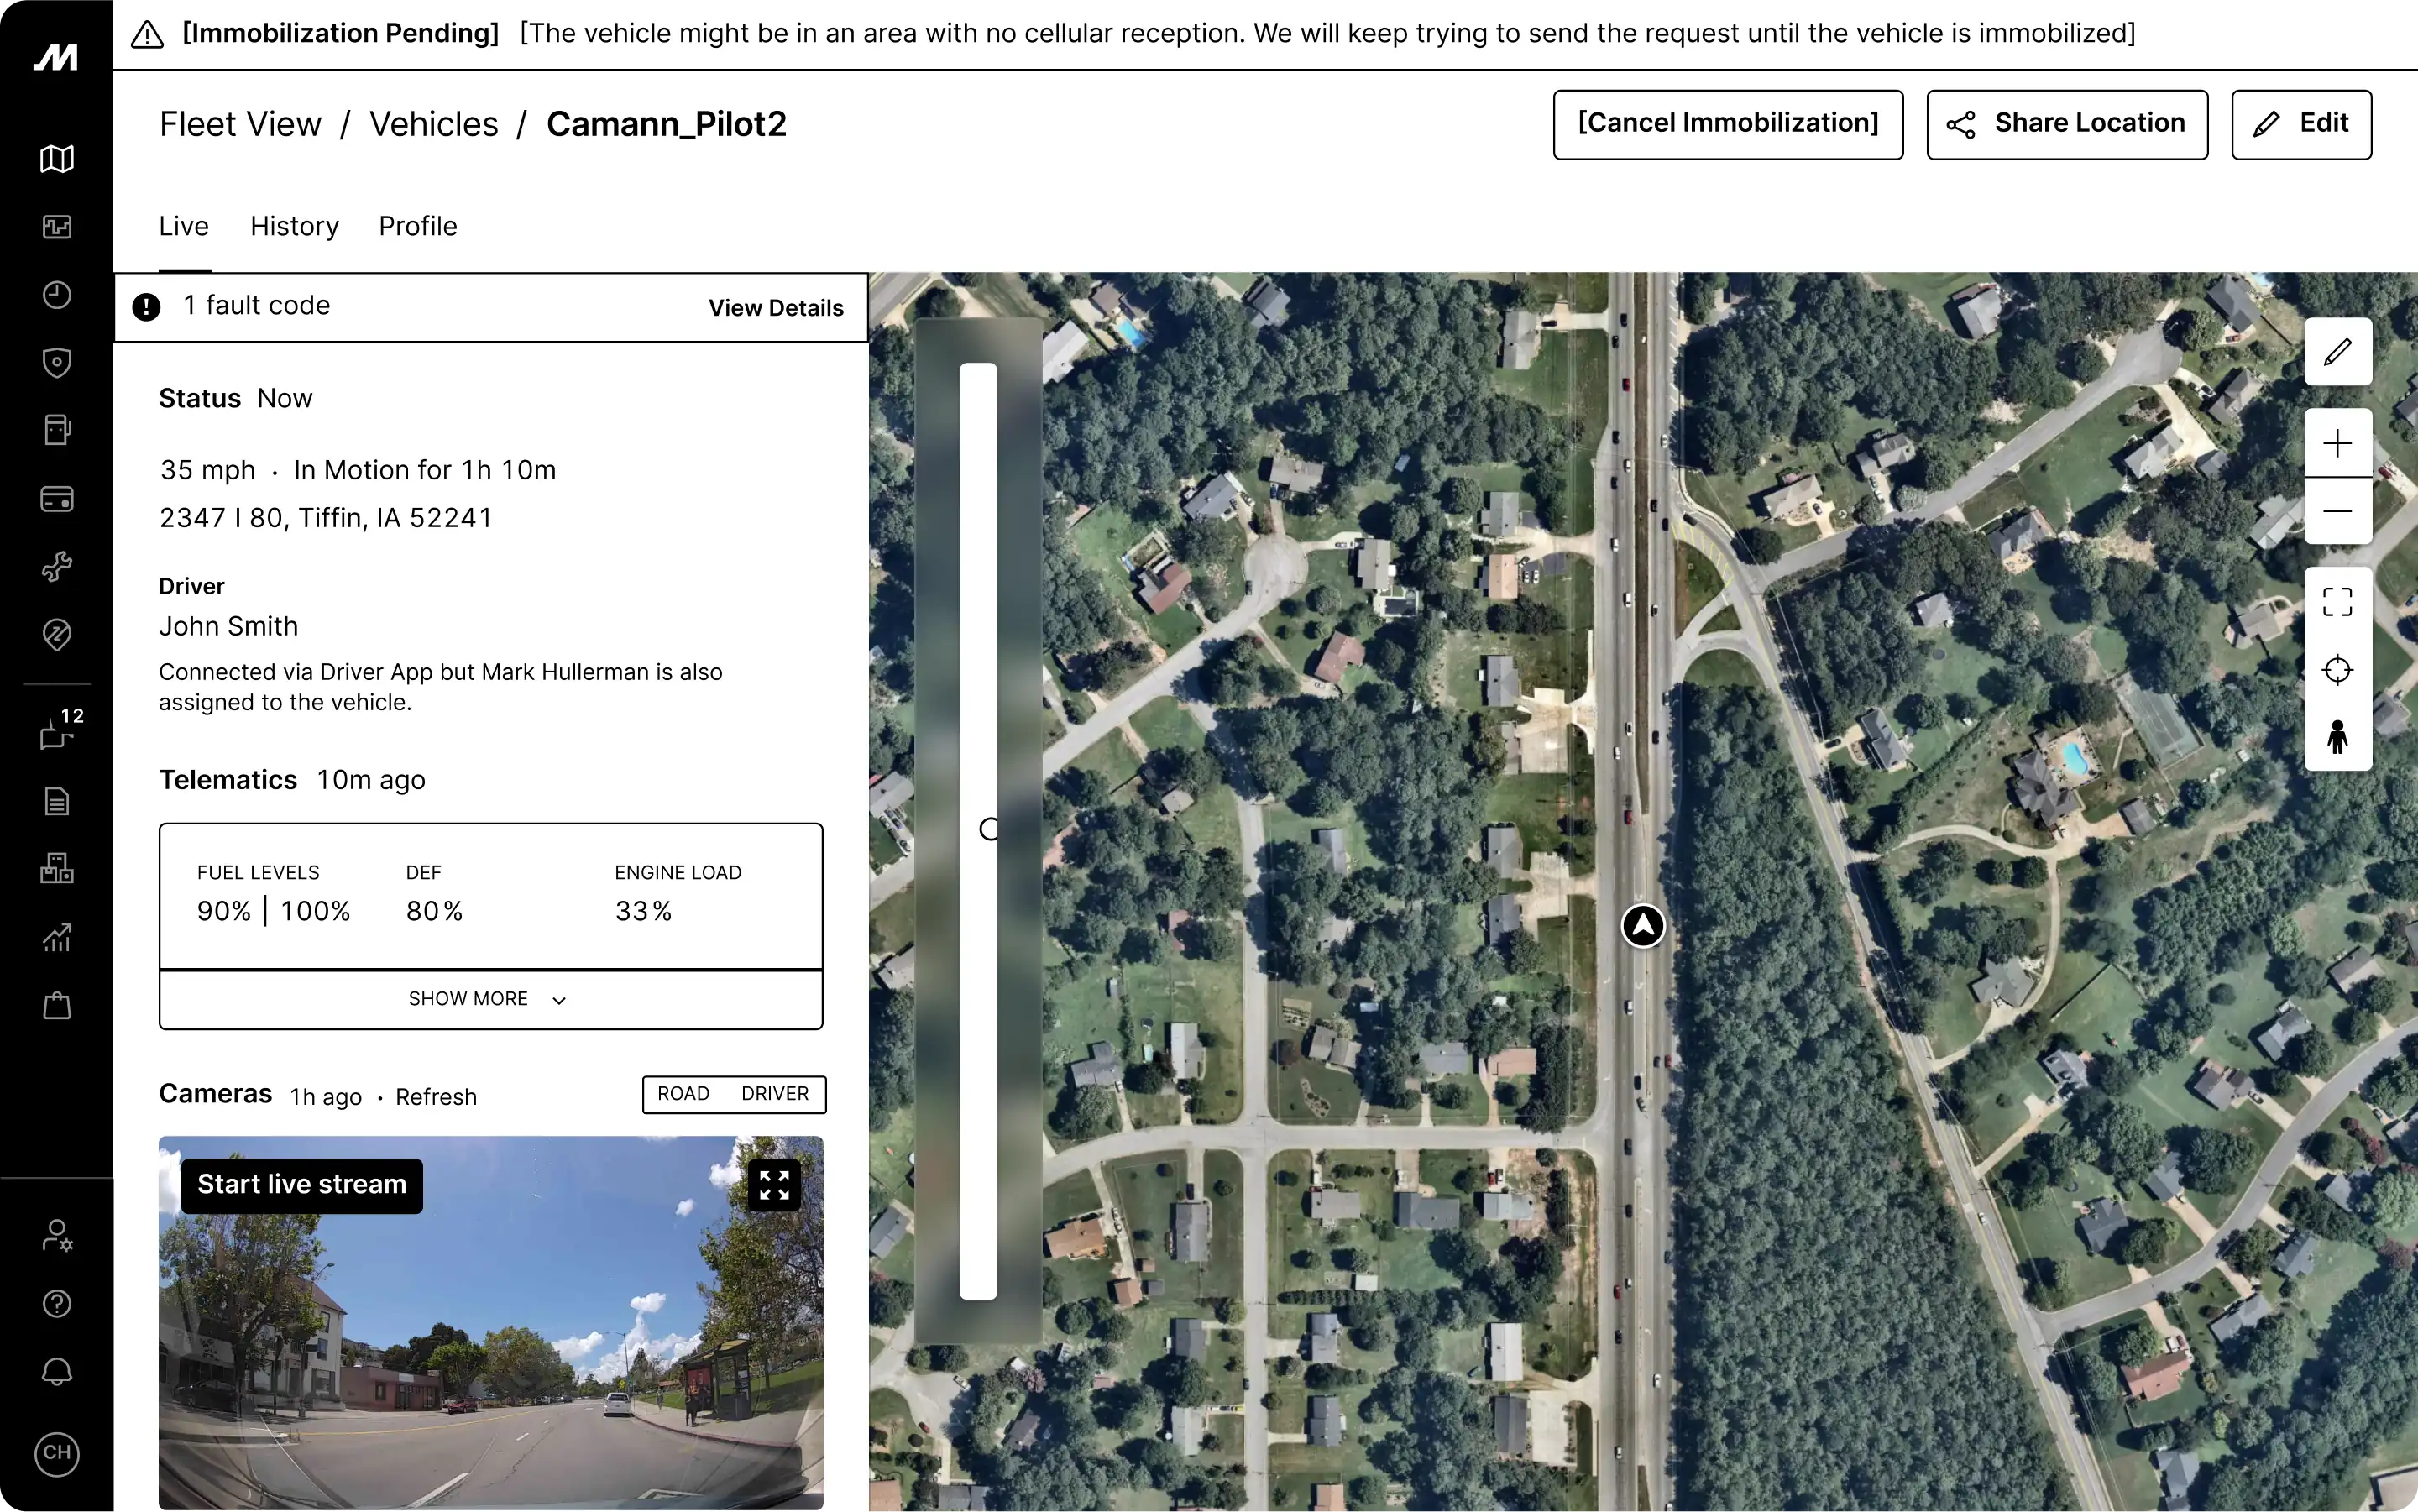The width and height of the screenshot is (2418, 1512).
Task: Open the Profile tab
Action: click(x=417, y=226)
